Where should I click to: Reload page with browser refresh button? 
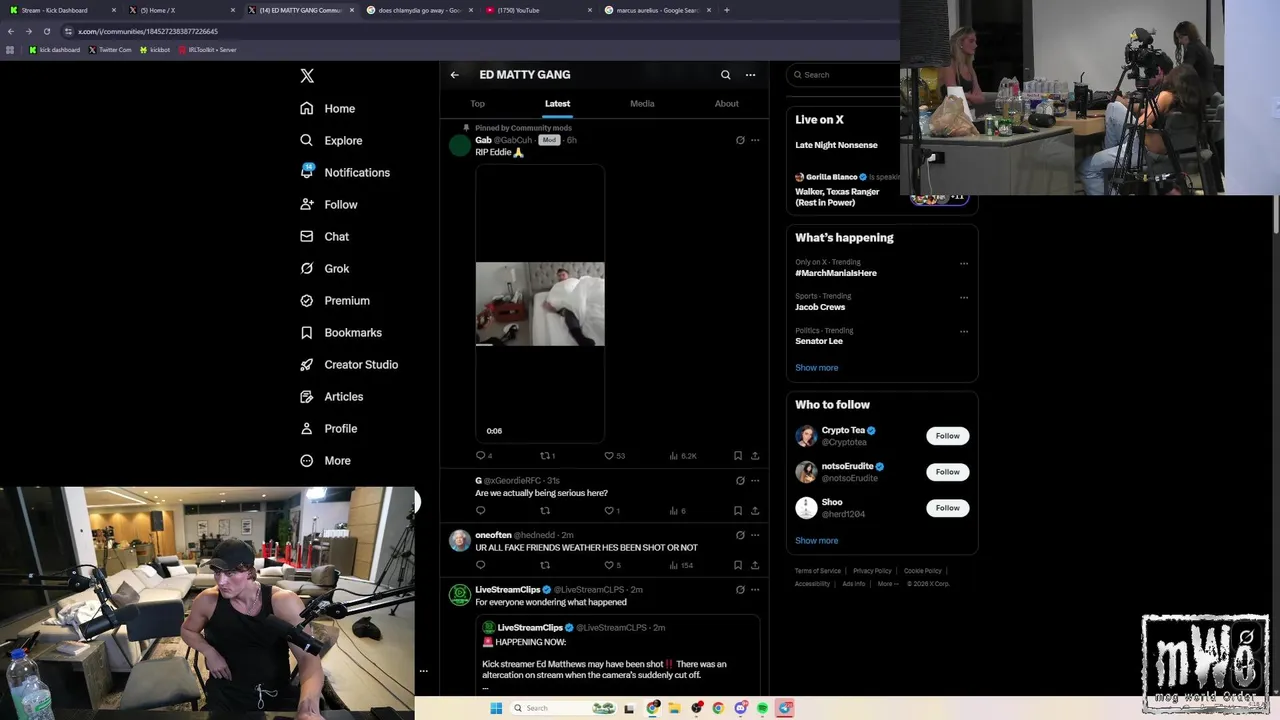coord(46,31)
